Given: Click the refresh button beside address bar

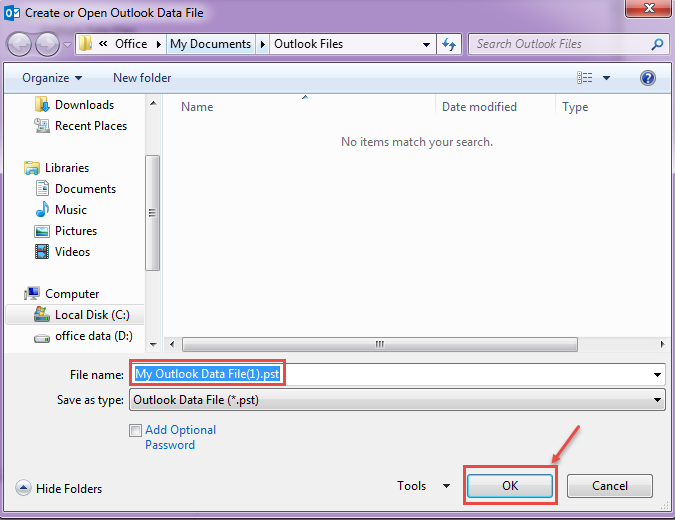Looking at the screenshot, I should [449, 44].
